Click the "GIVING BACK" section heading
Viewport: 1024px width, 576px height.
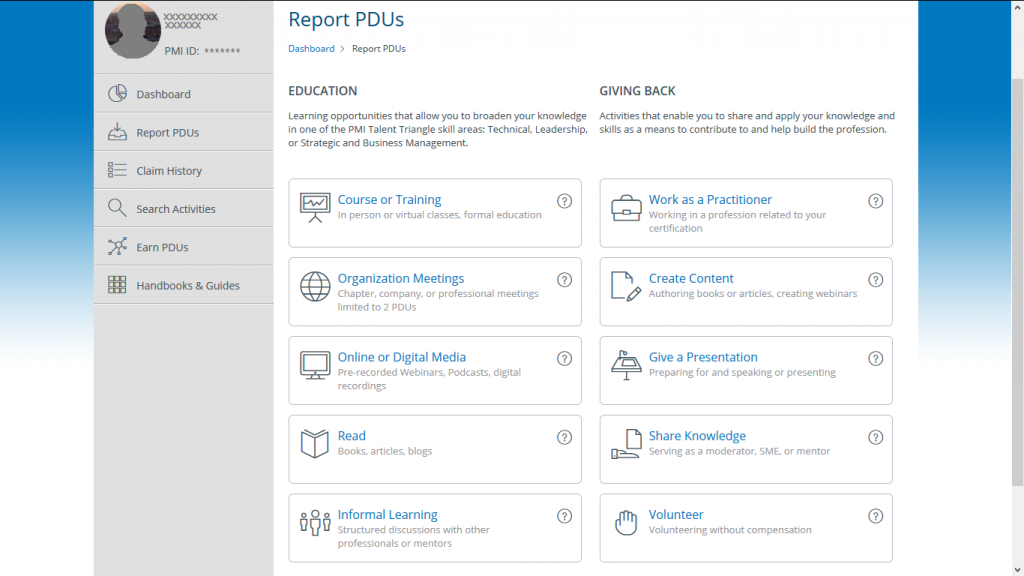click(637, 91)
